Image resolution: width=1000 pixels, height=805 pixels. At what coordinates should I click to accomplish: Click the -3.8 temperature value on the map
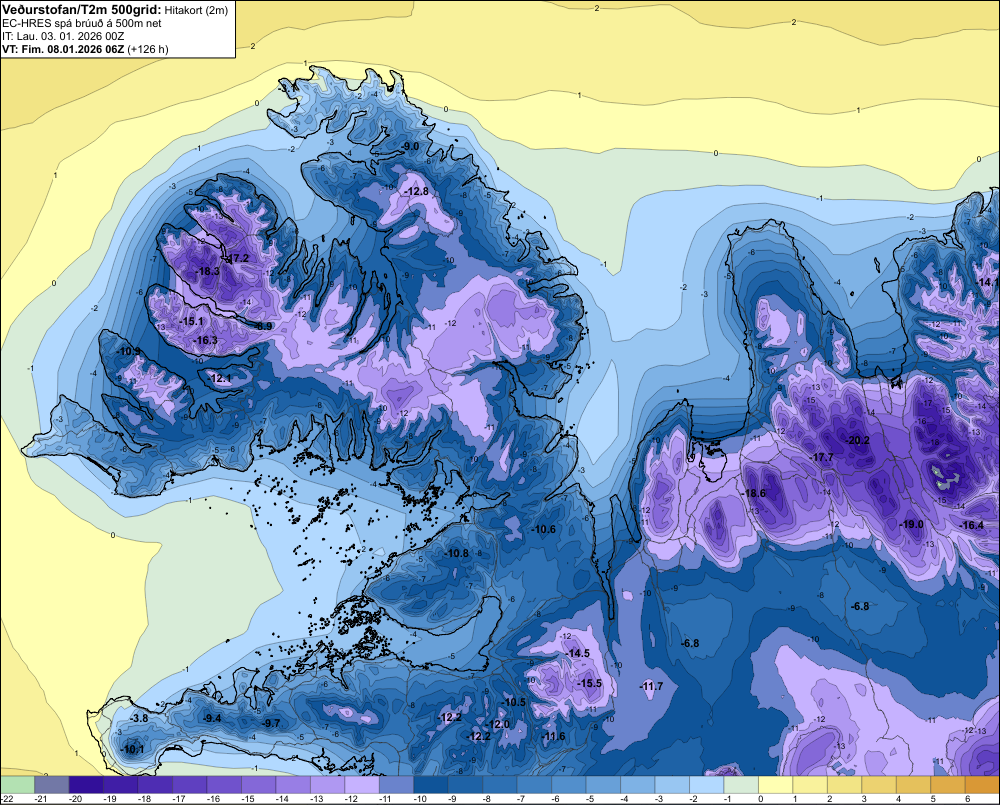pyautogui.click(x=138, y=718)
